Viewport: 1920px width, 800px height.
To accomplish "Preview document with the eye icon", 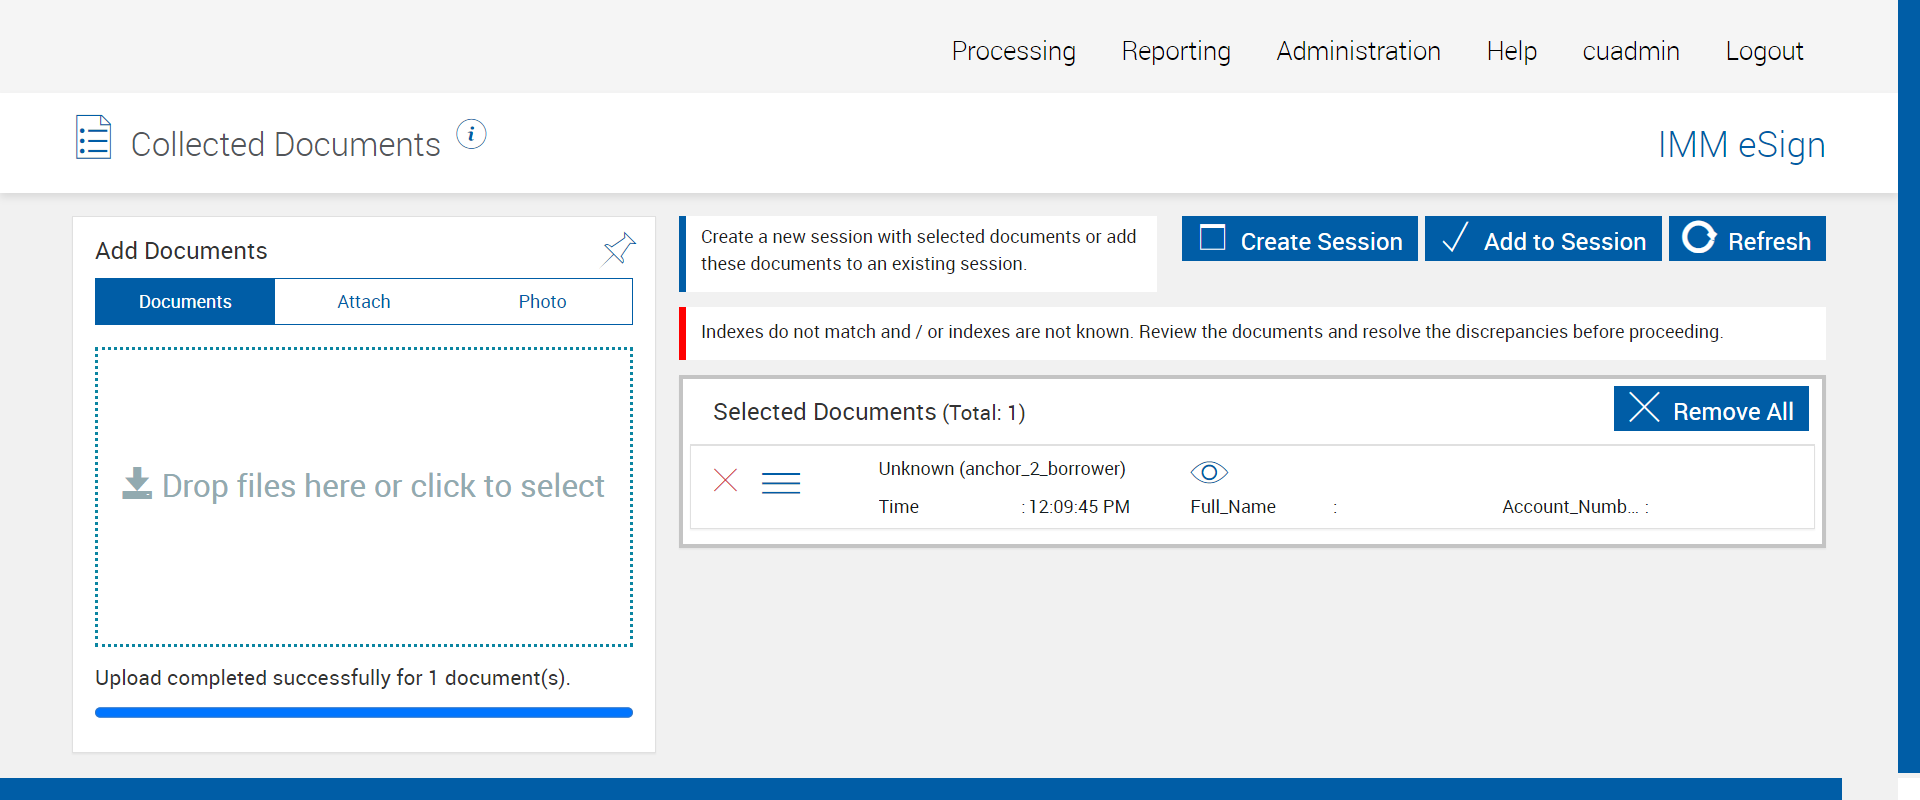I will (1208, 472).
